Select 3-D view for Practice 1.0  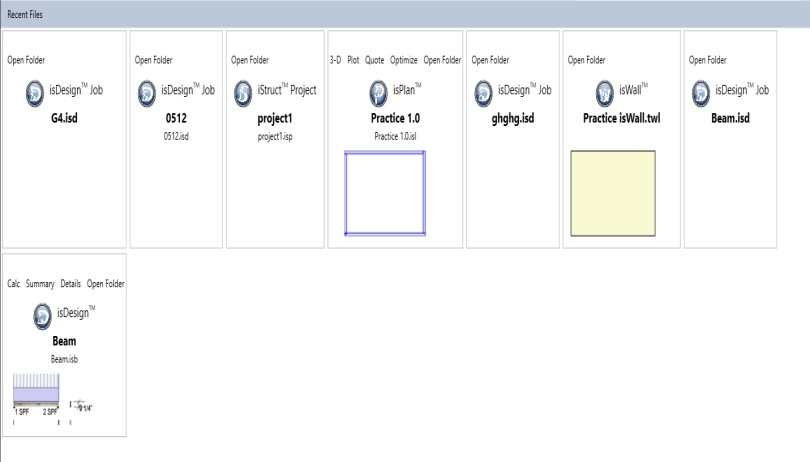point(335,60)
